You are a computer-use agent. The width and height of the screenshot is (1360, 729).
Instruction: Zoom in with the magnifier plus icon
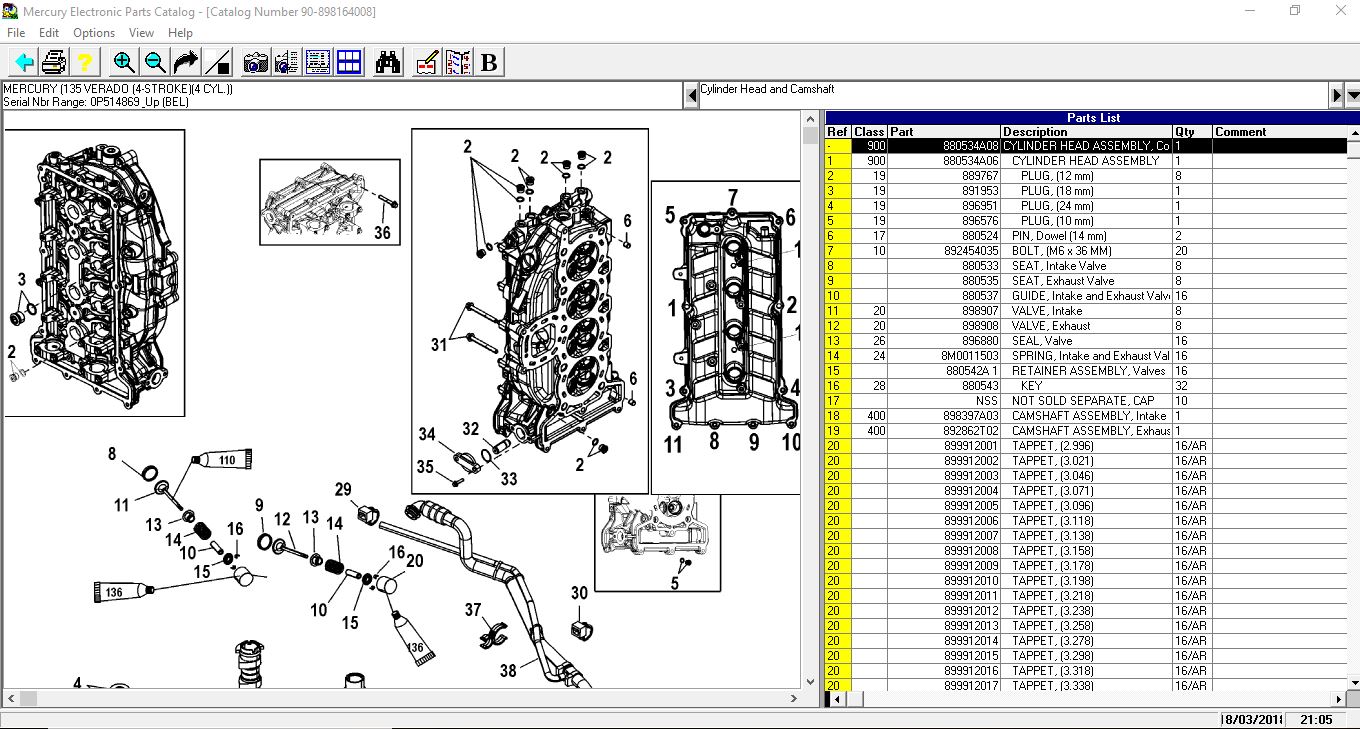124,63
